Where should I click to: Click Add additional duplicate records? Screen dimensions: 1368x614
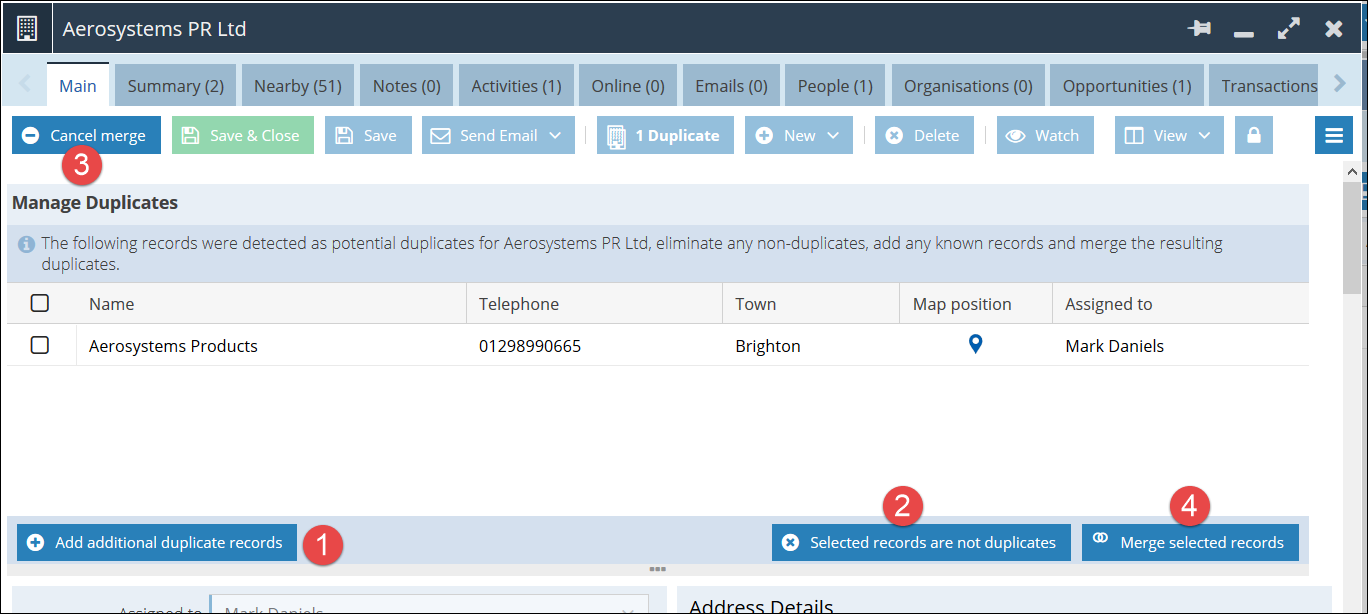[157, 542]
